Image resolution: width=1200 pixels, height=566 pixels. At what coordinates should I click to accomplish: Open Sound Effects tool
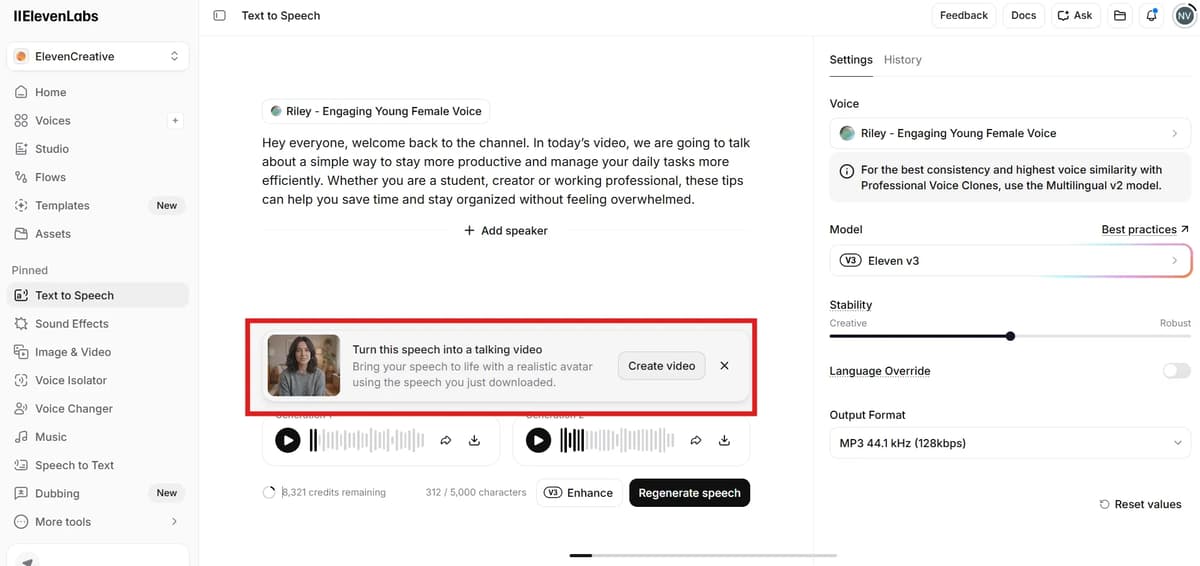[97, 324]
